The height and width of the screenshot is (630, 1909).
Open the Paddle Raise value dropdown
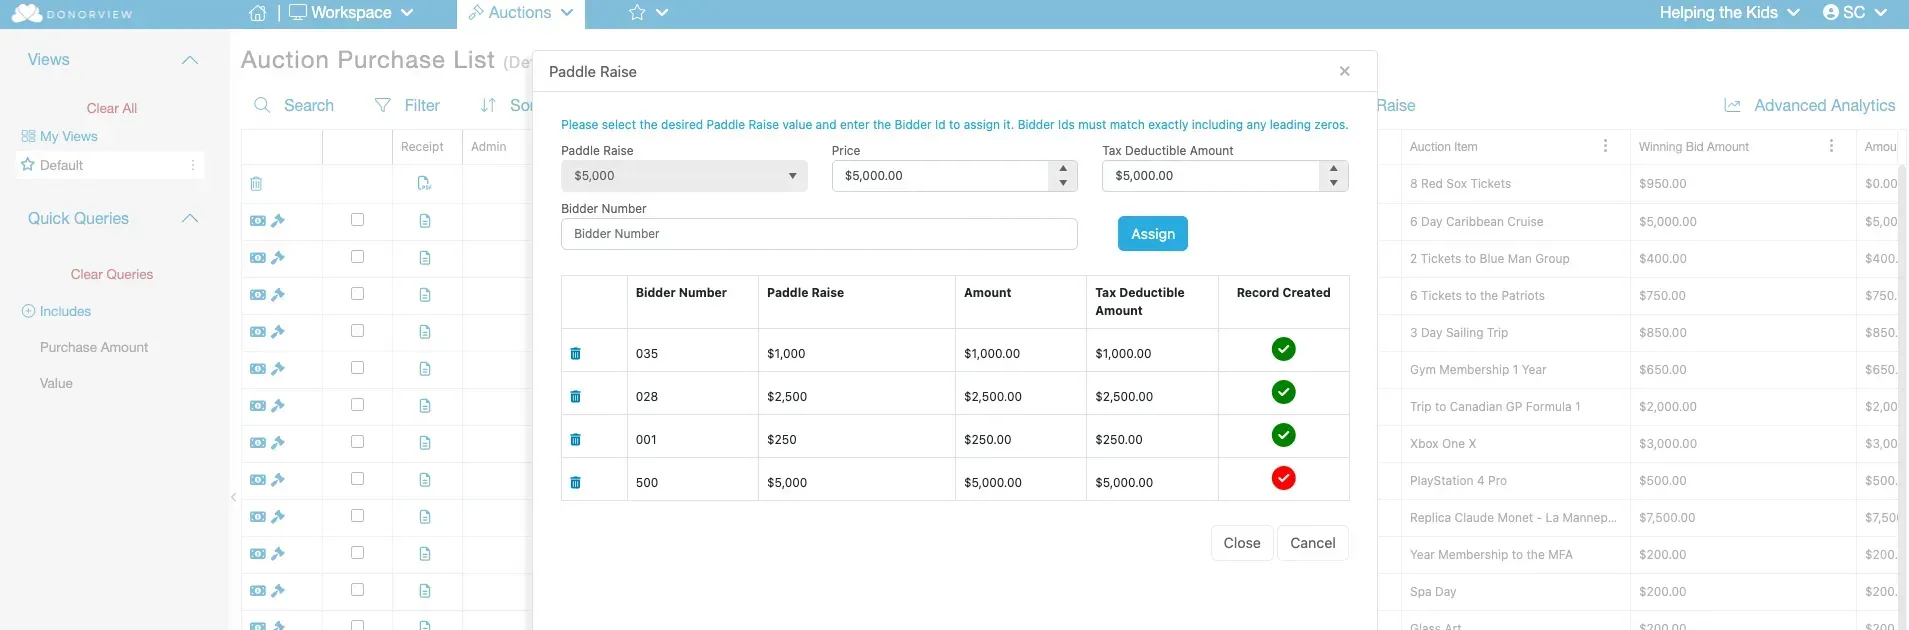point(684,176)
